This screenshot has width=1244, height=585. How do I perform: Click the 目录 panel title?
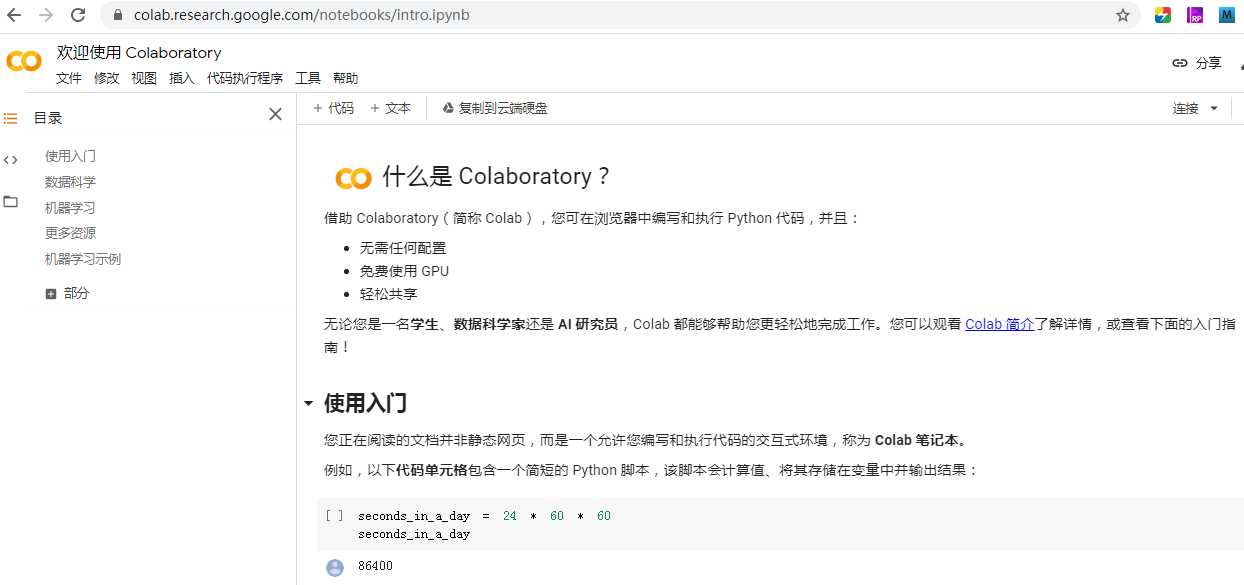pyautogui.click(x=48, y=118)
